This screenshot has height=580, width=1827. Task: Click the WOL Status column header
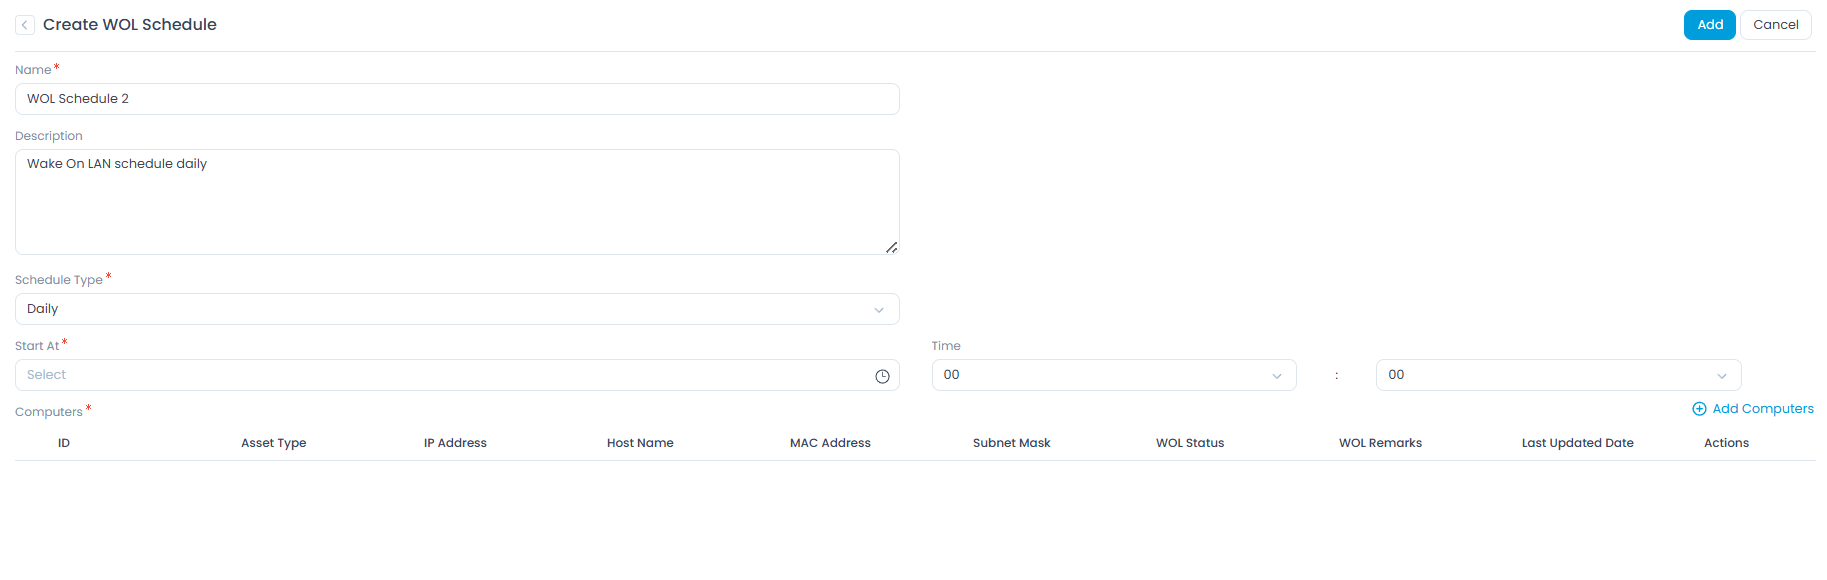click(1189, 442)
